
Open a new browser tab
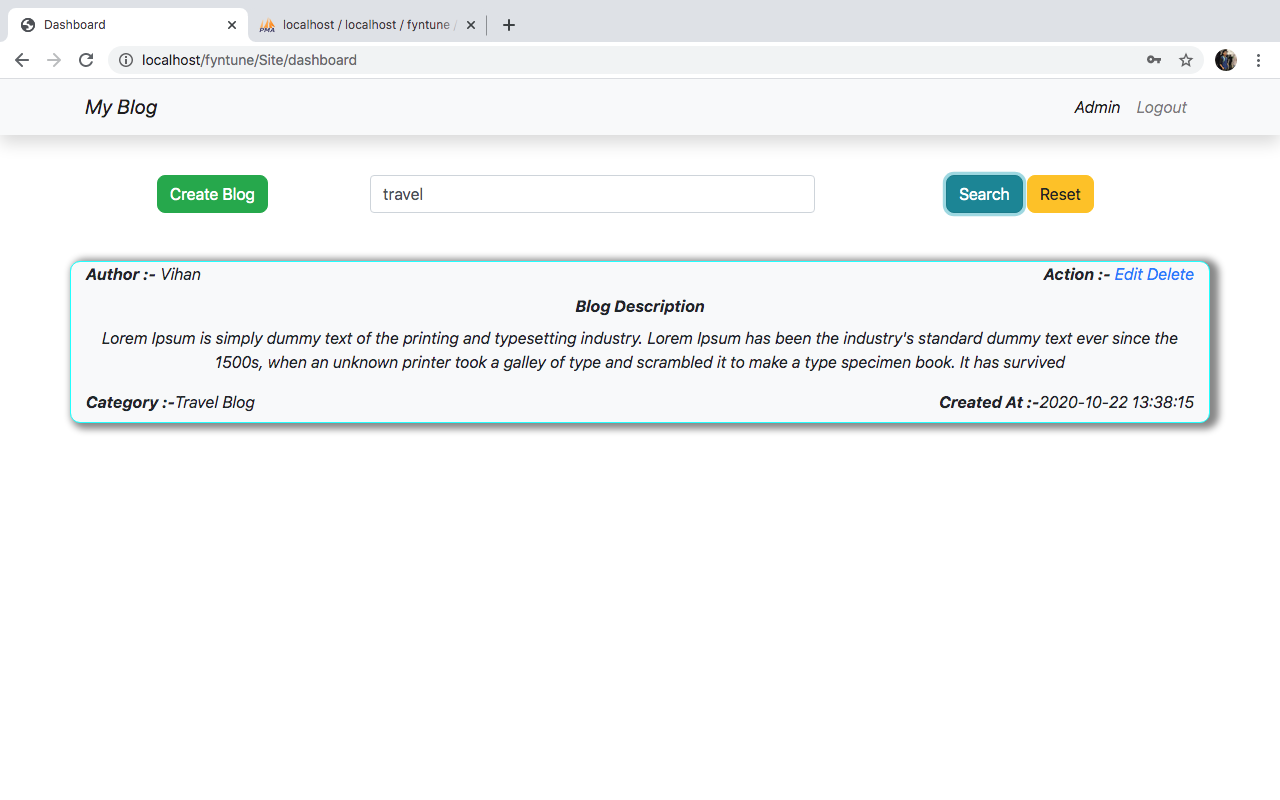509,25
